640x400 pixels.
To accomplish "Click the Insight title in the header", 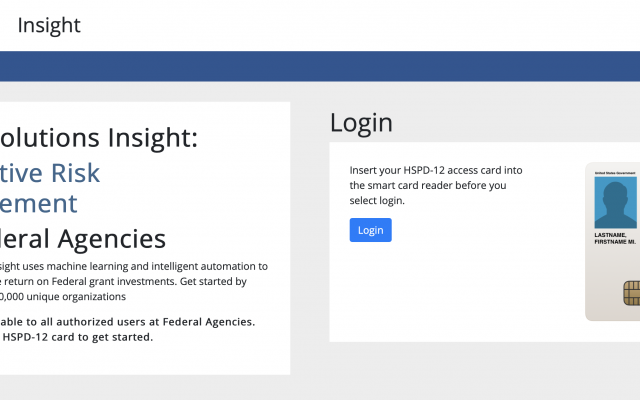I will (49, 25).
